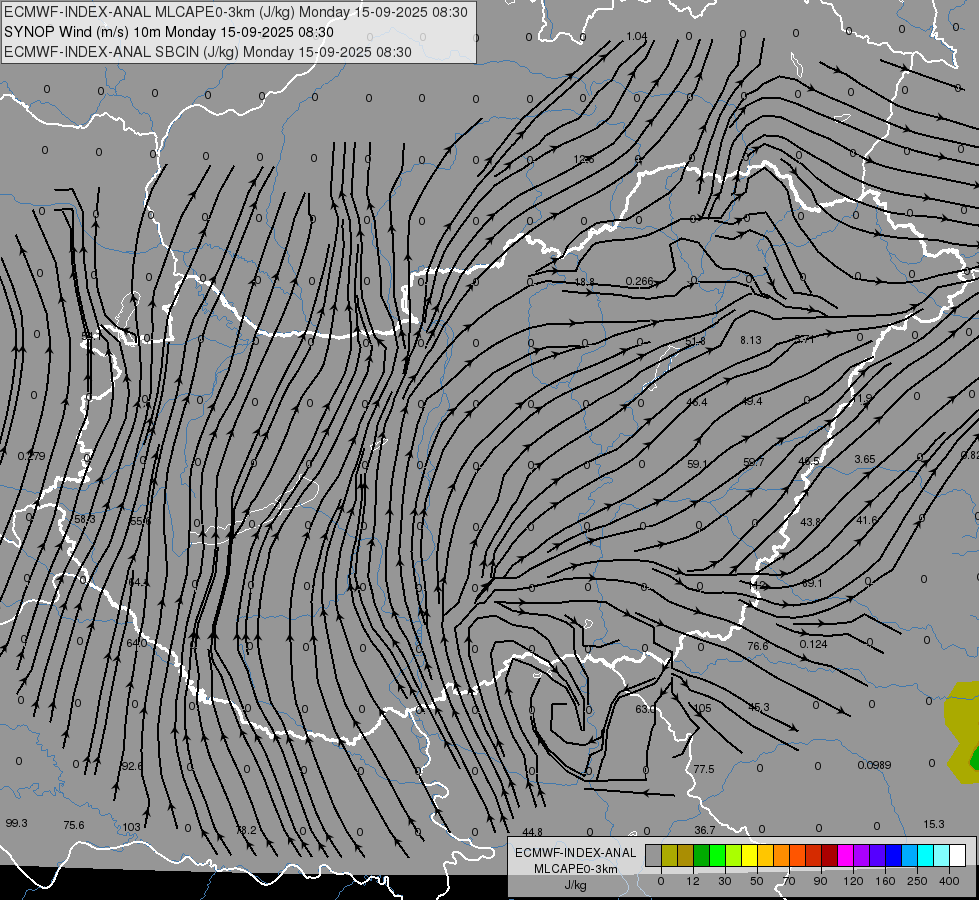Click the map value 3.65
The height and width of the screenshot is (900, 979).
865,459
